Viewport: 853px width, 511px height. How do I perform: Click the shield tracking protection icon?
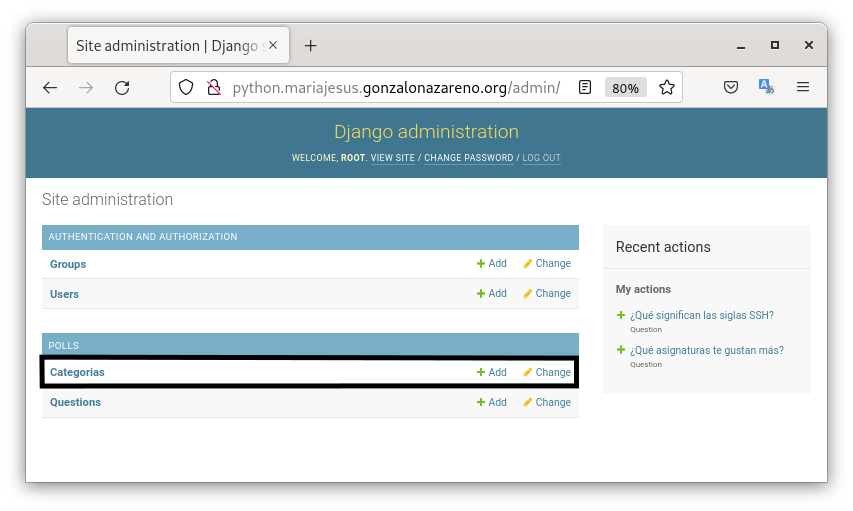tap(186, 88)
